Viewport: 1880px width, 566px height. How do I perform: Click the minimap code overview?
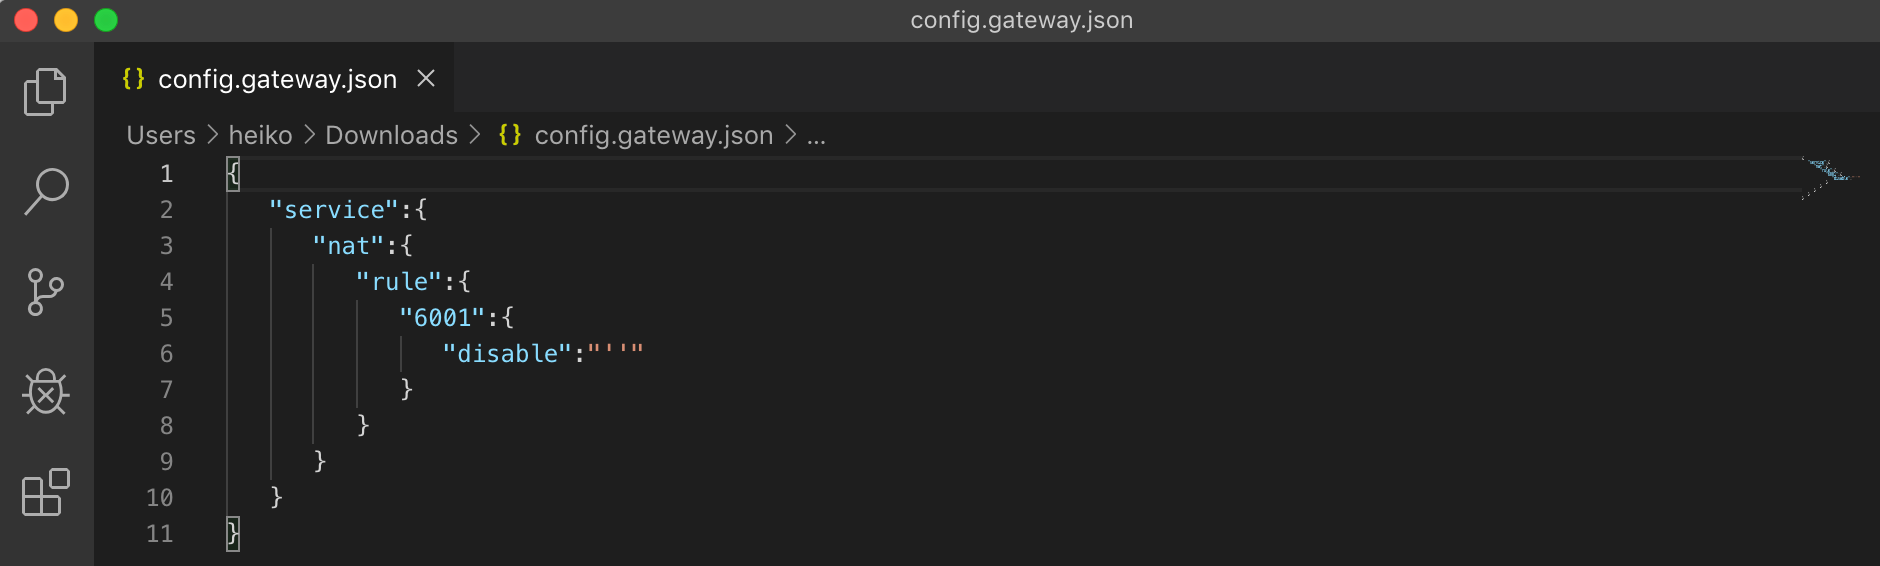pyautogui.click(x=1830, y=178)
